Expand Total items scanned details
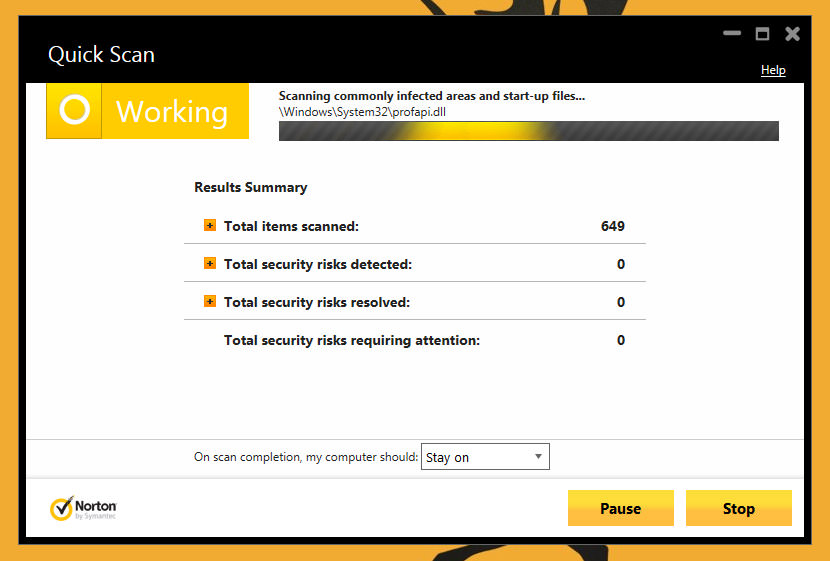This screenshot has width=830, height=561. [210, 226]
